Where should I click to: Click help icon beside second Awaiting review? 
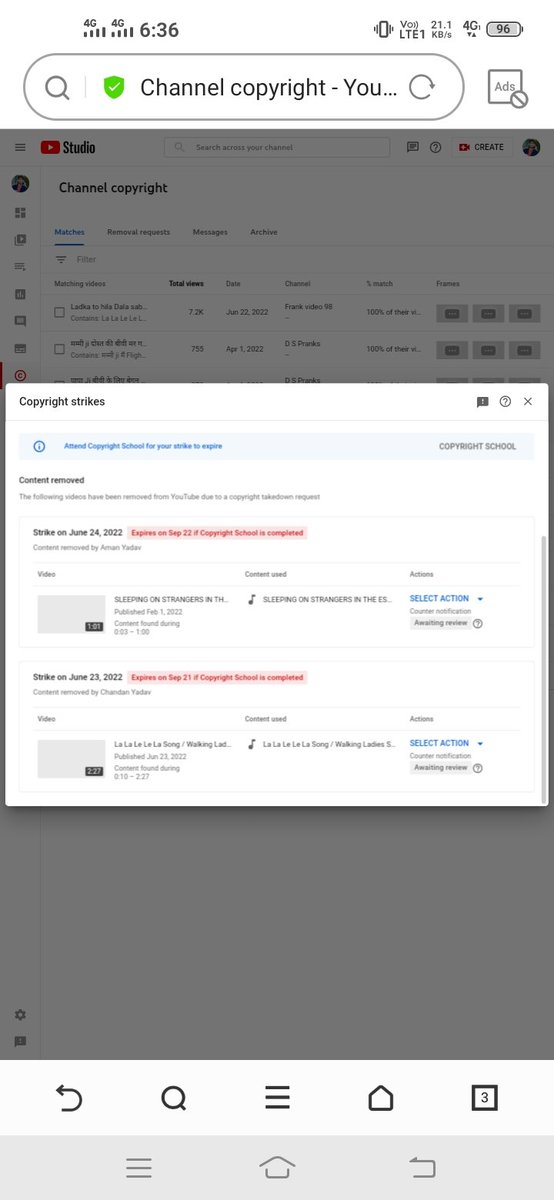[x=477, y=768]
